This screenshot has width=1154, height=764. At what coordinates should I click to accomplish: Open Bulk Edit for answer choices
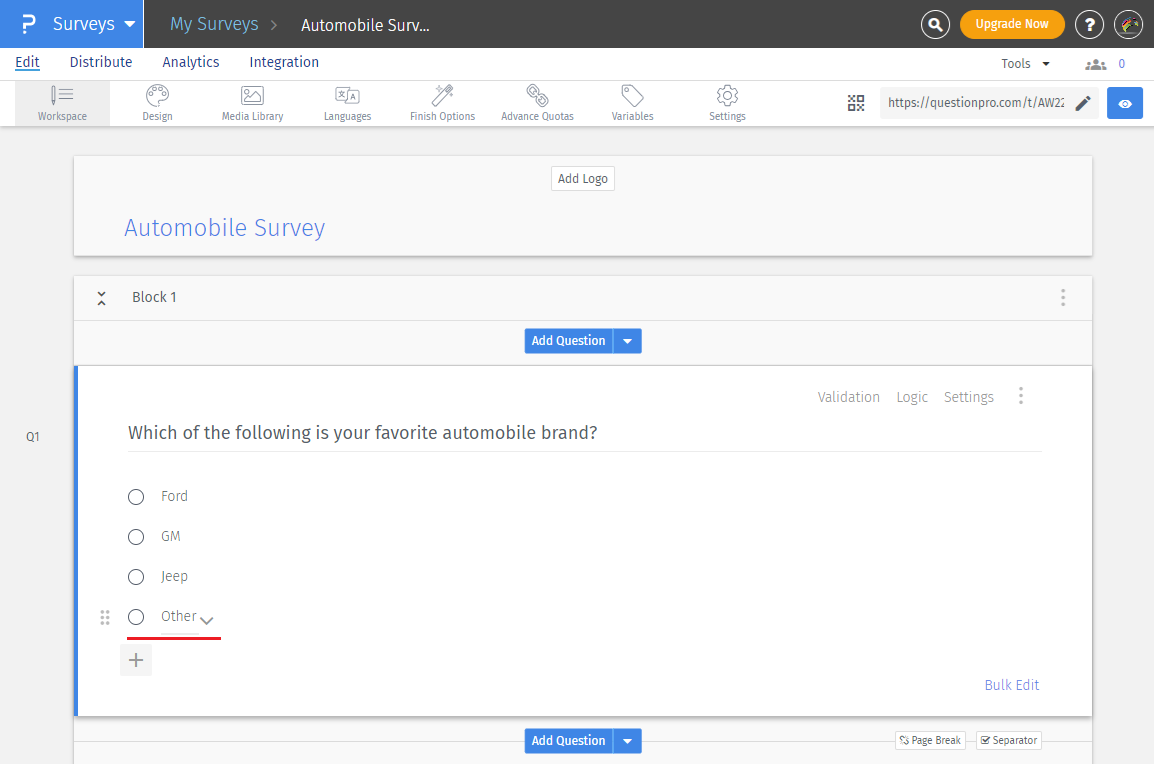(1011, 685)
